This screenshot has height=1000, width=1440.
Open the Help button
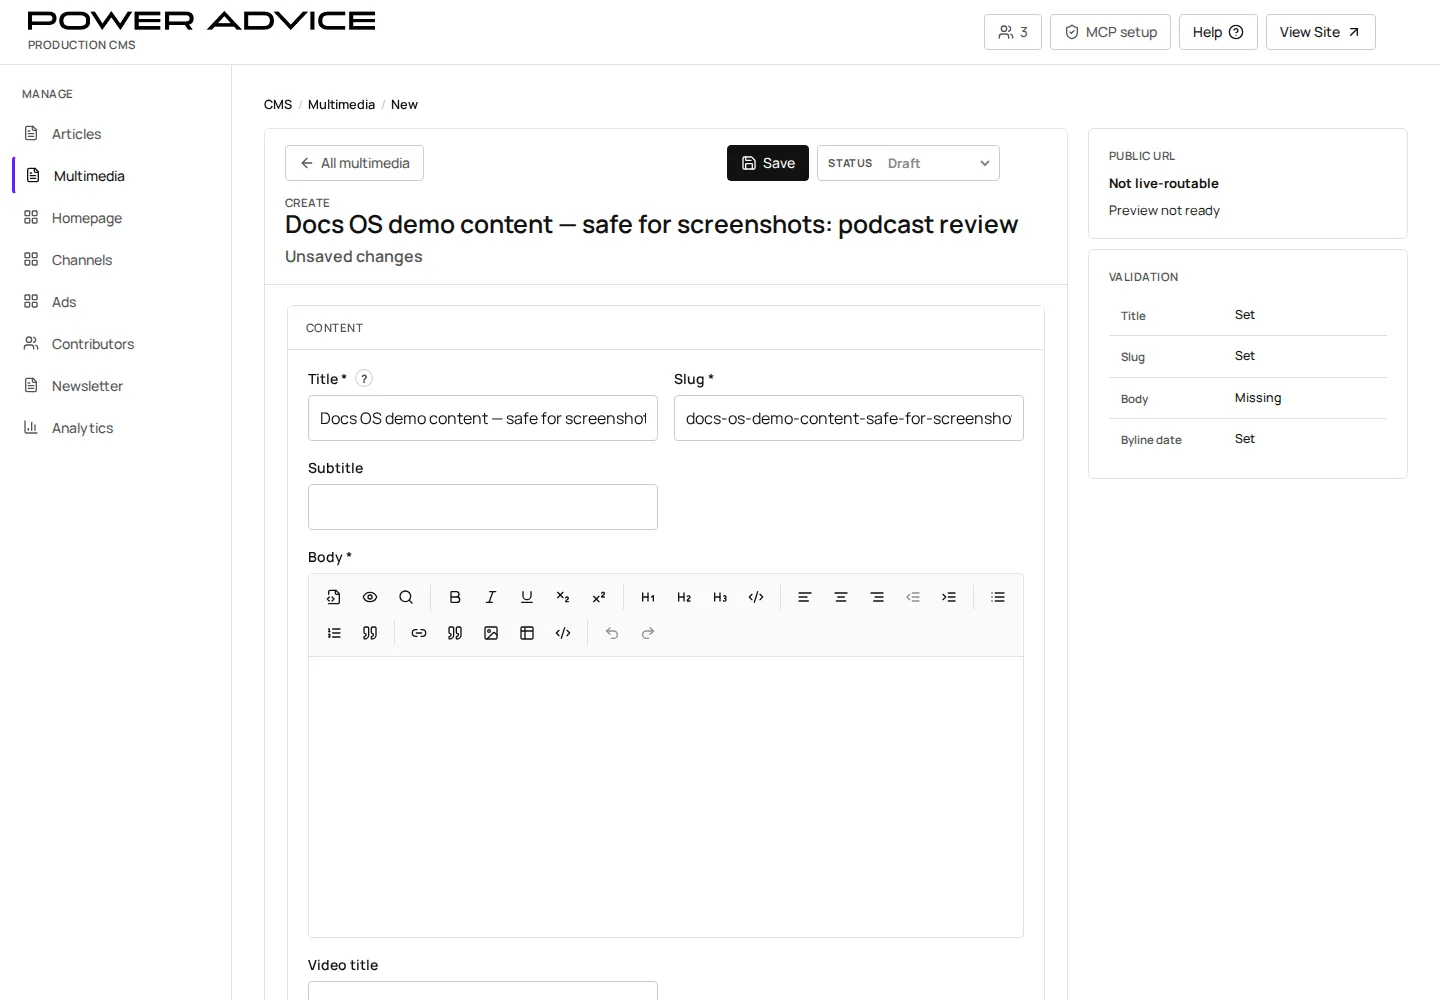coord(1218,32)
